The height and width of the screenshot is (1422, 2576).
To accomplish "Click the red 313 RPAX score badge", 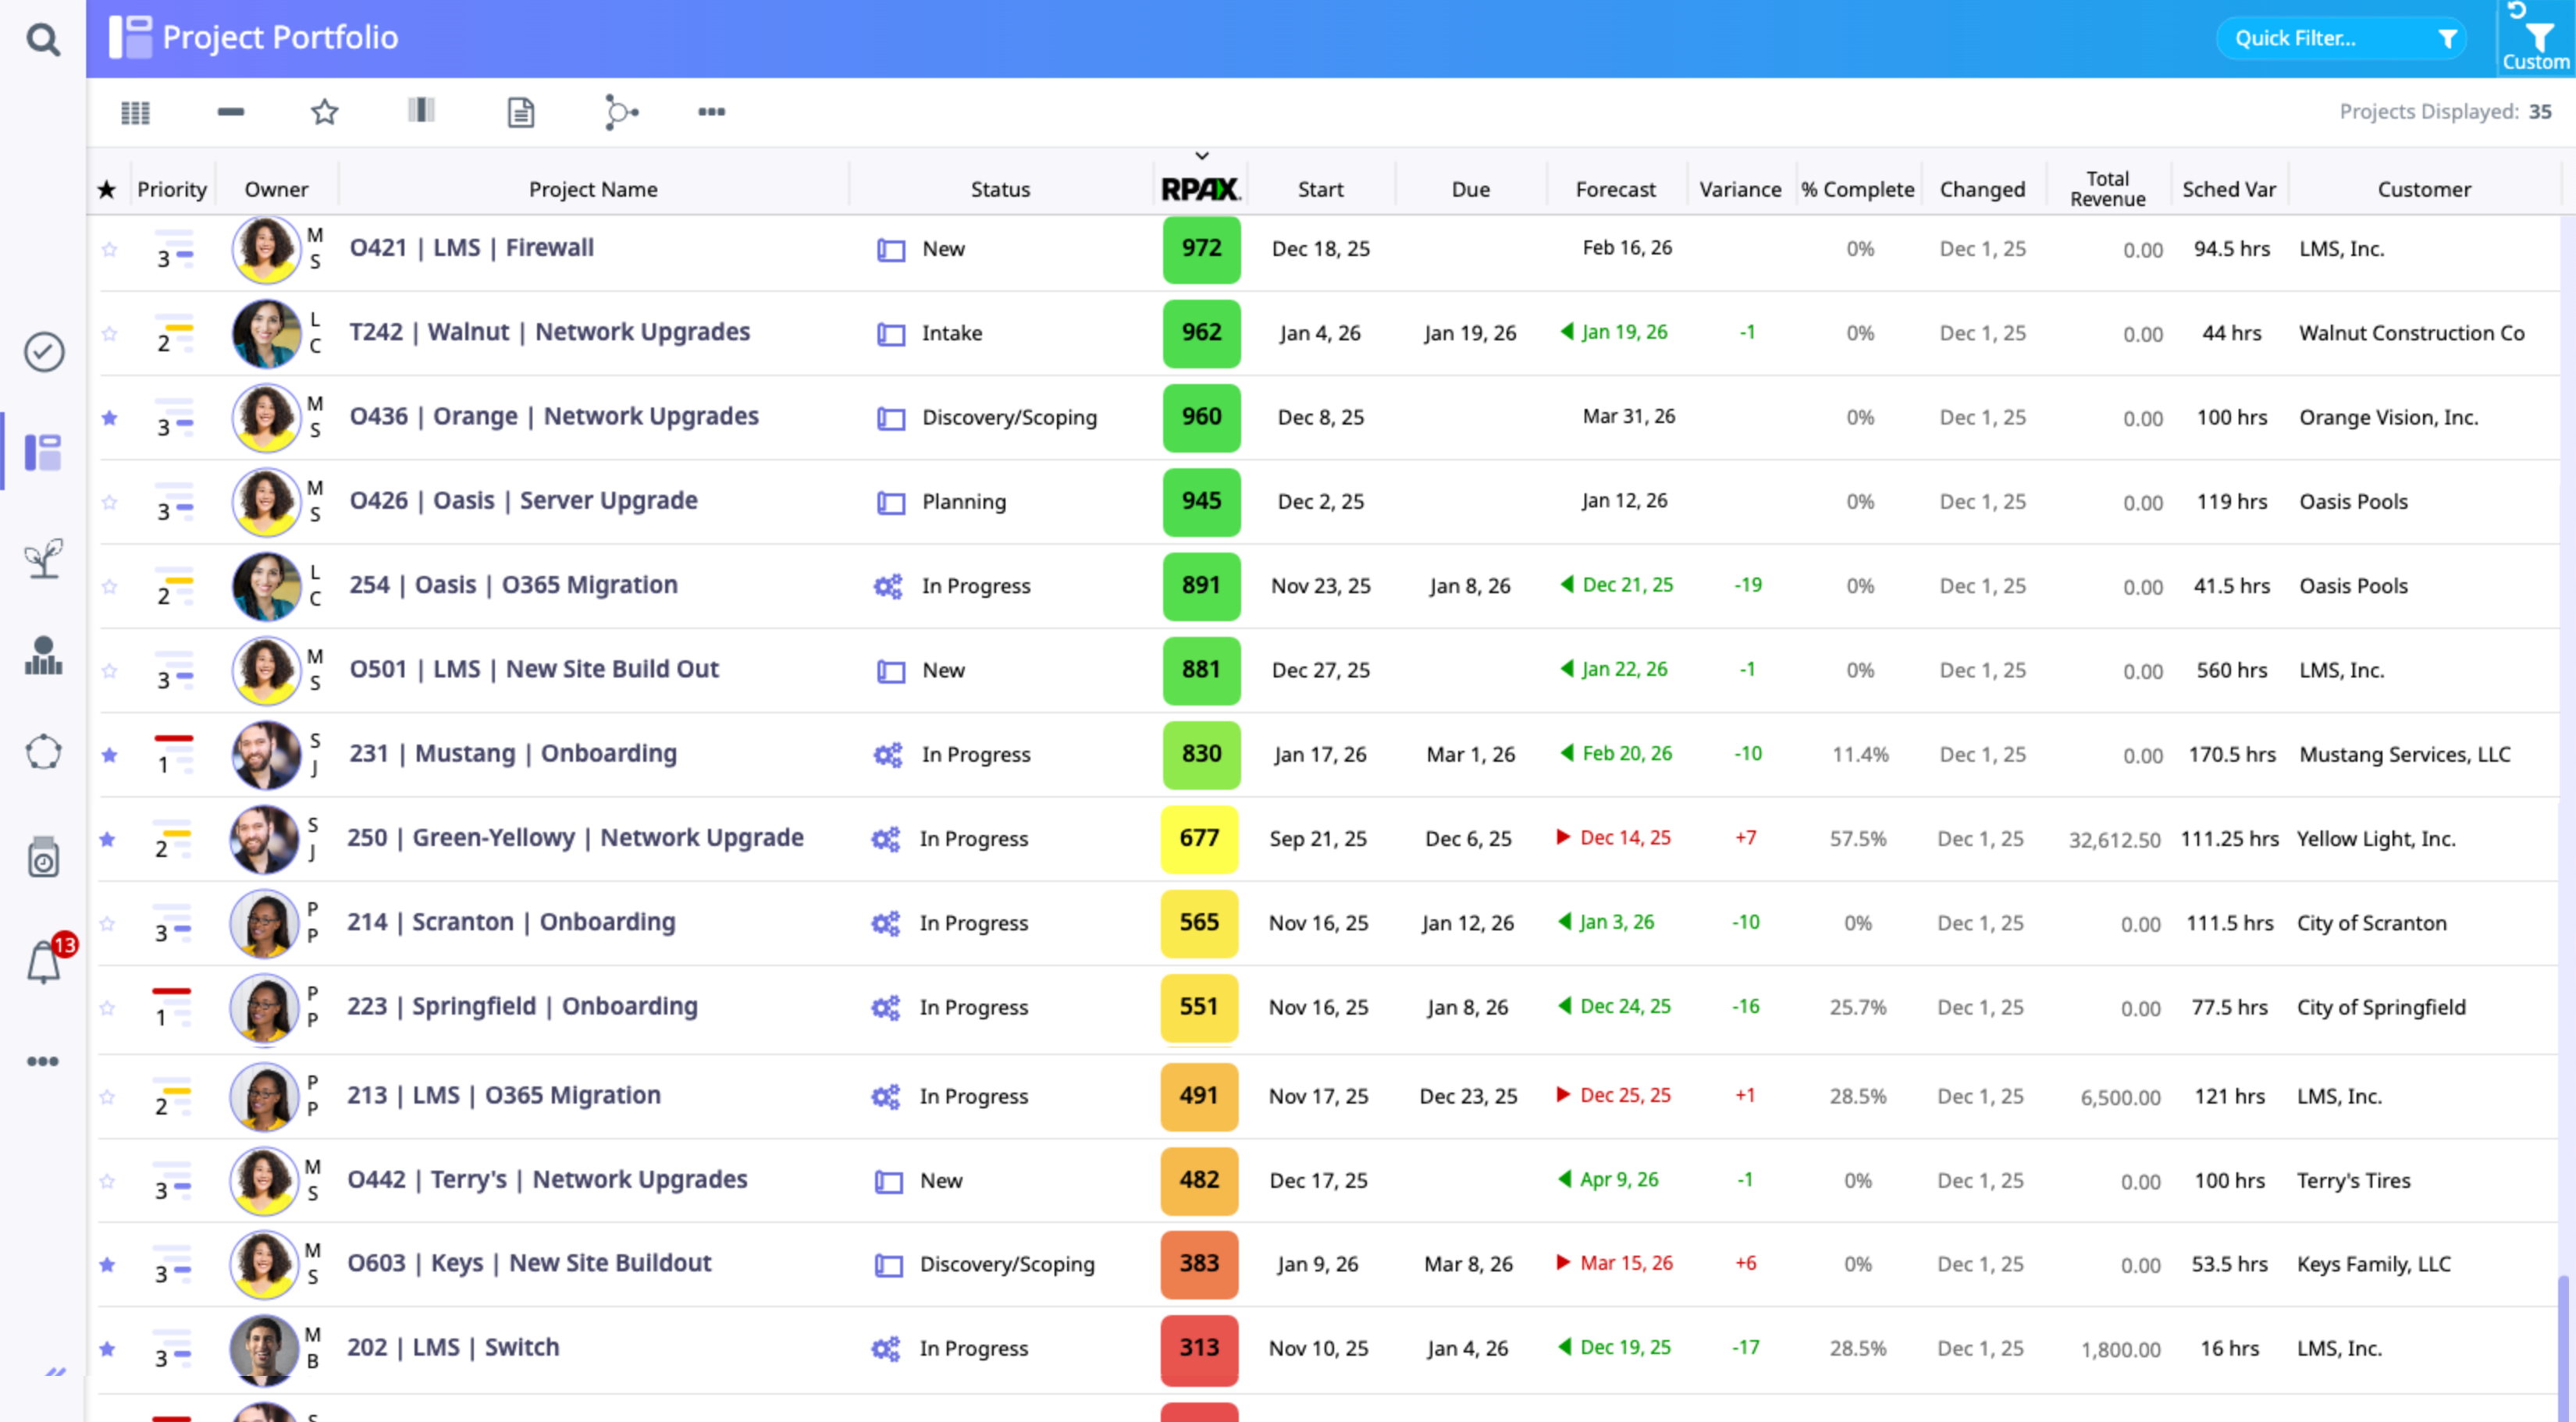I will (x=1199, y=1349).
